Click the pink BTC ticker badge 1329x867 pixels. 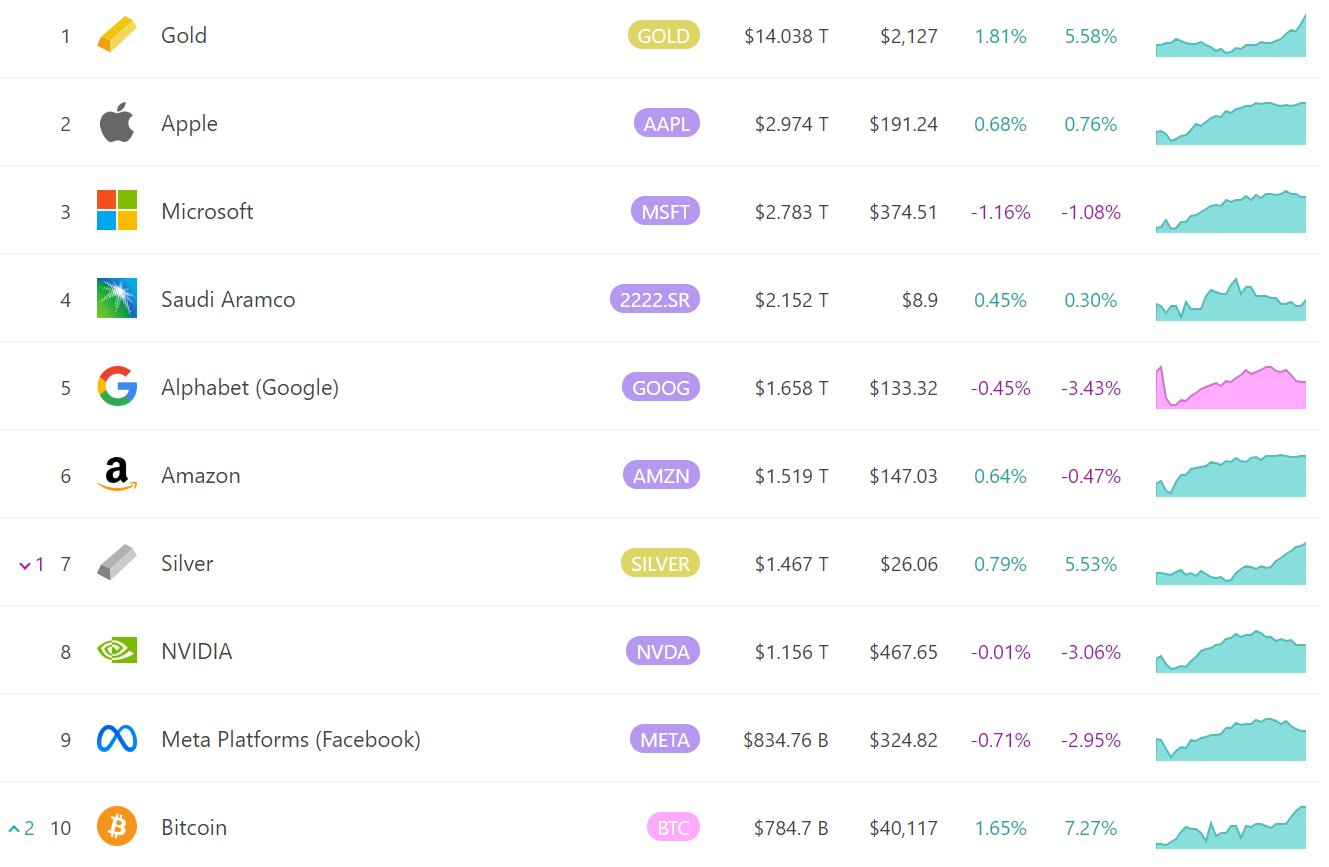pos(673,828)
